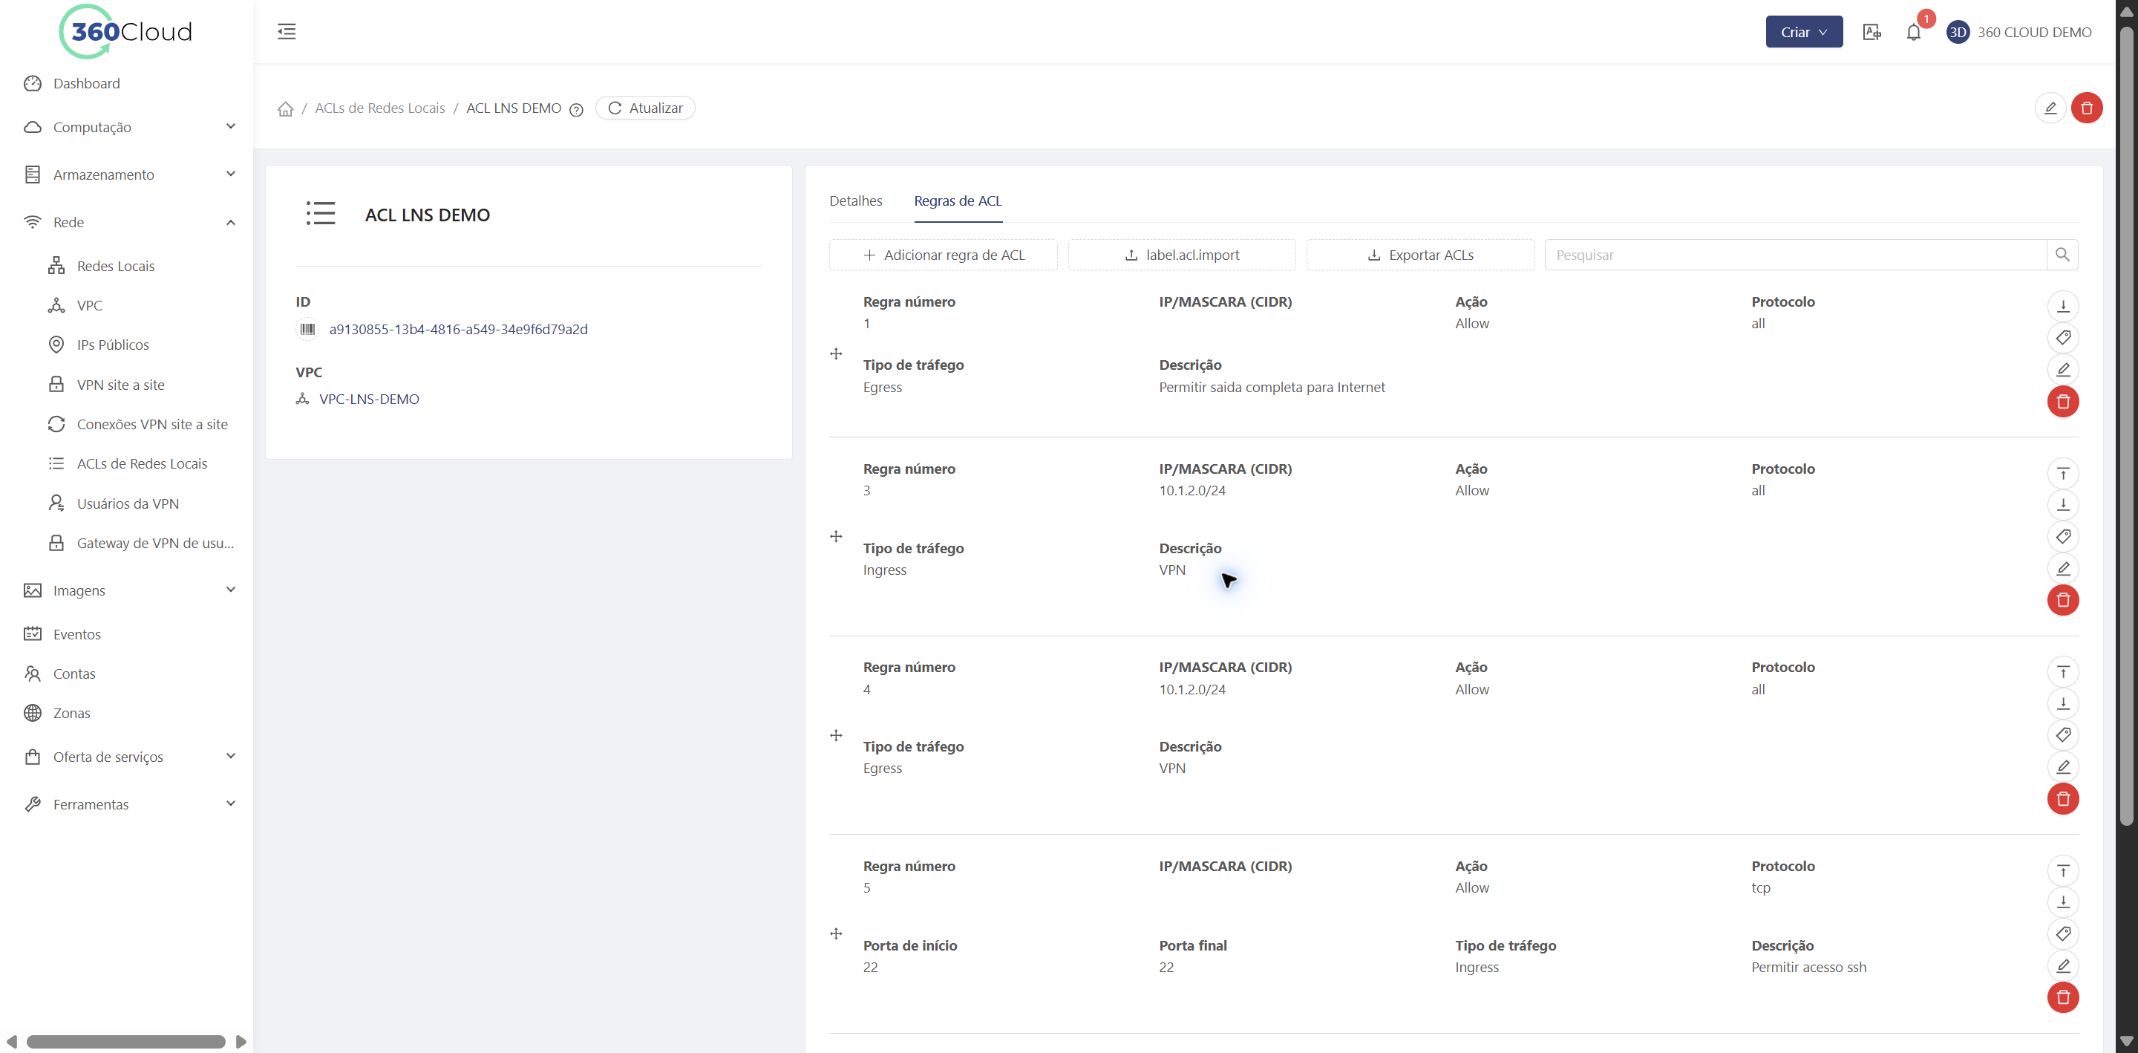Move rule number 3 to top
This screenshot has width=2138, height=1053.
(2063, 473)
